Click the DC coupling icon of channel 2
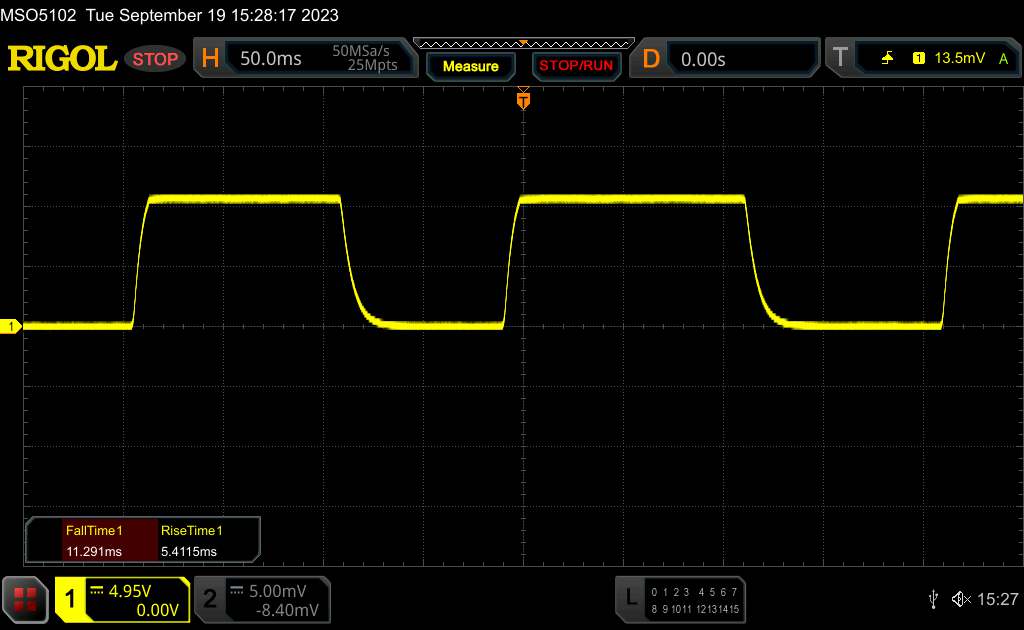Screen dimensions: 1024x630 pos(236,590)
